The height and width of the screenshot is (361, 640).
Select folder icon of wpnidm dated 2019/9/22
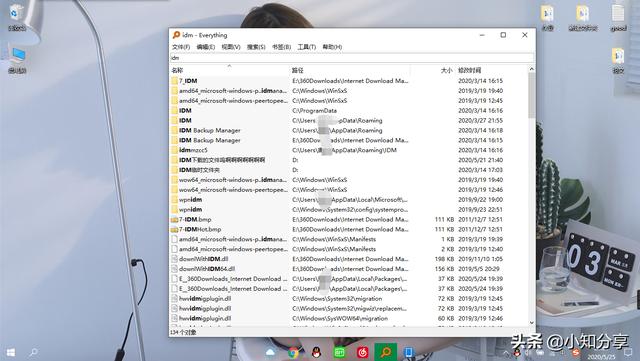click(x=174, y=199)
